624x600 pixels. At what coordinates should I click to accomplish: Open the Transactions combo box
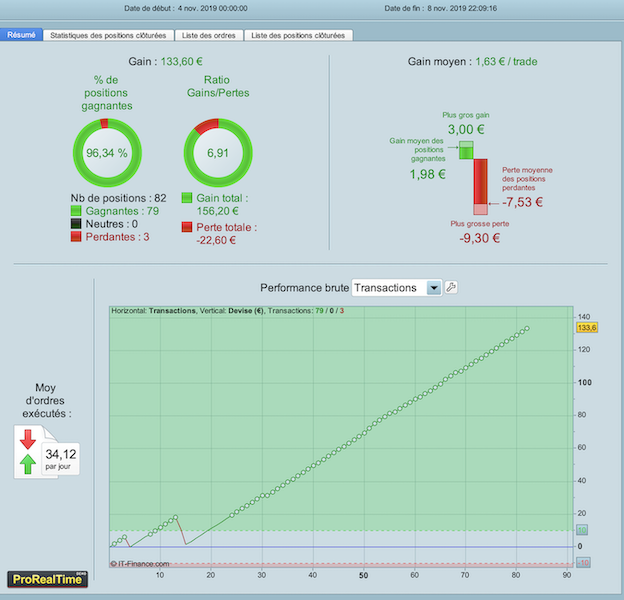(397, 288)
